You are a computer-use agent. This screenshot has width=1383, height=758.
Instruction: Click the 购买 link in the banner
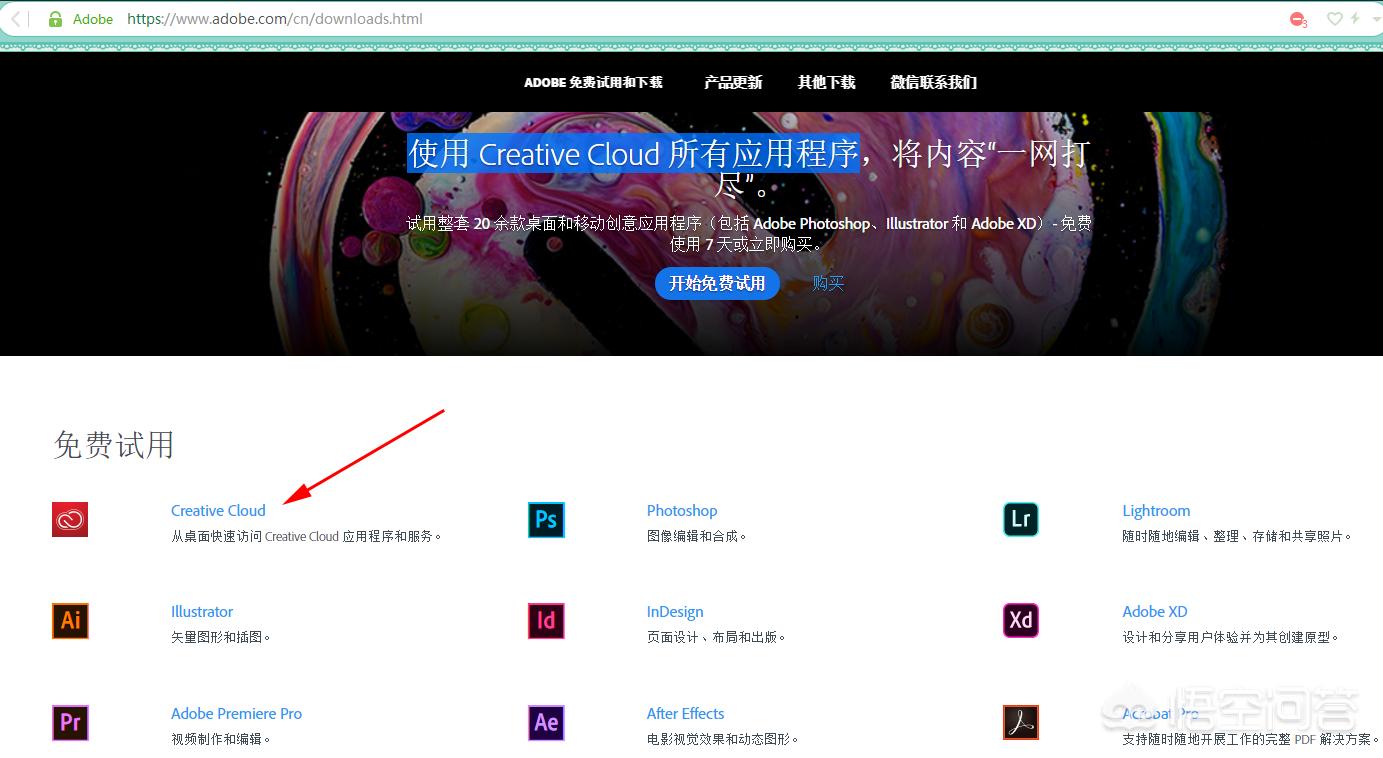[x=828, y=283]
